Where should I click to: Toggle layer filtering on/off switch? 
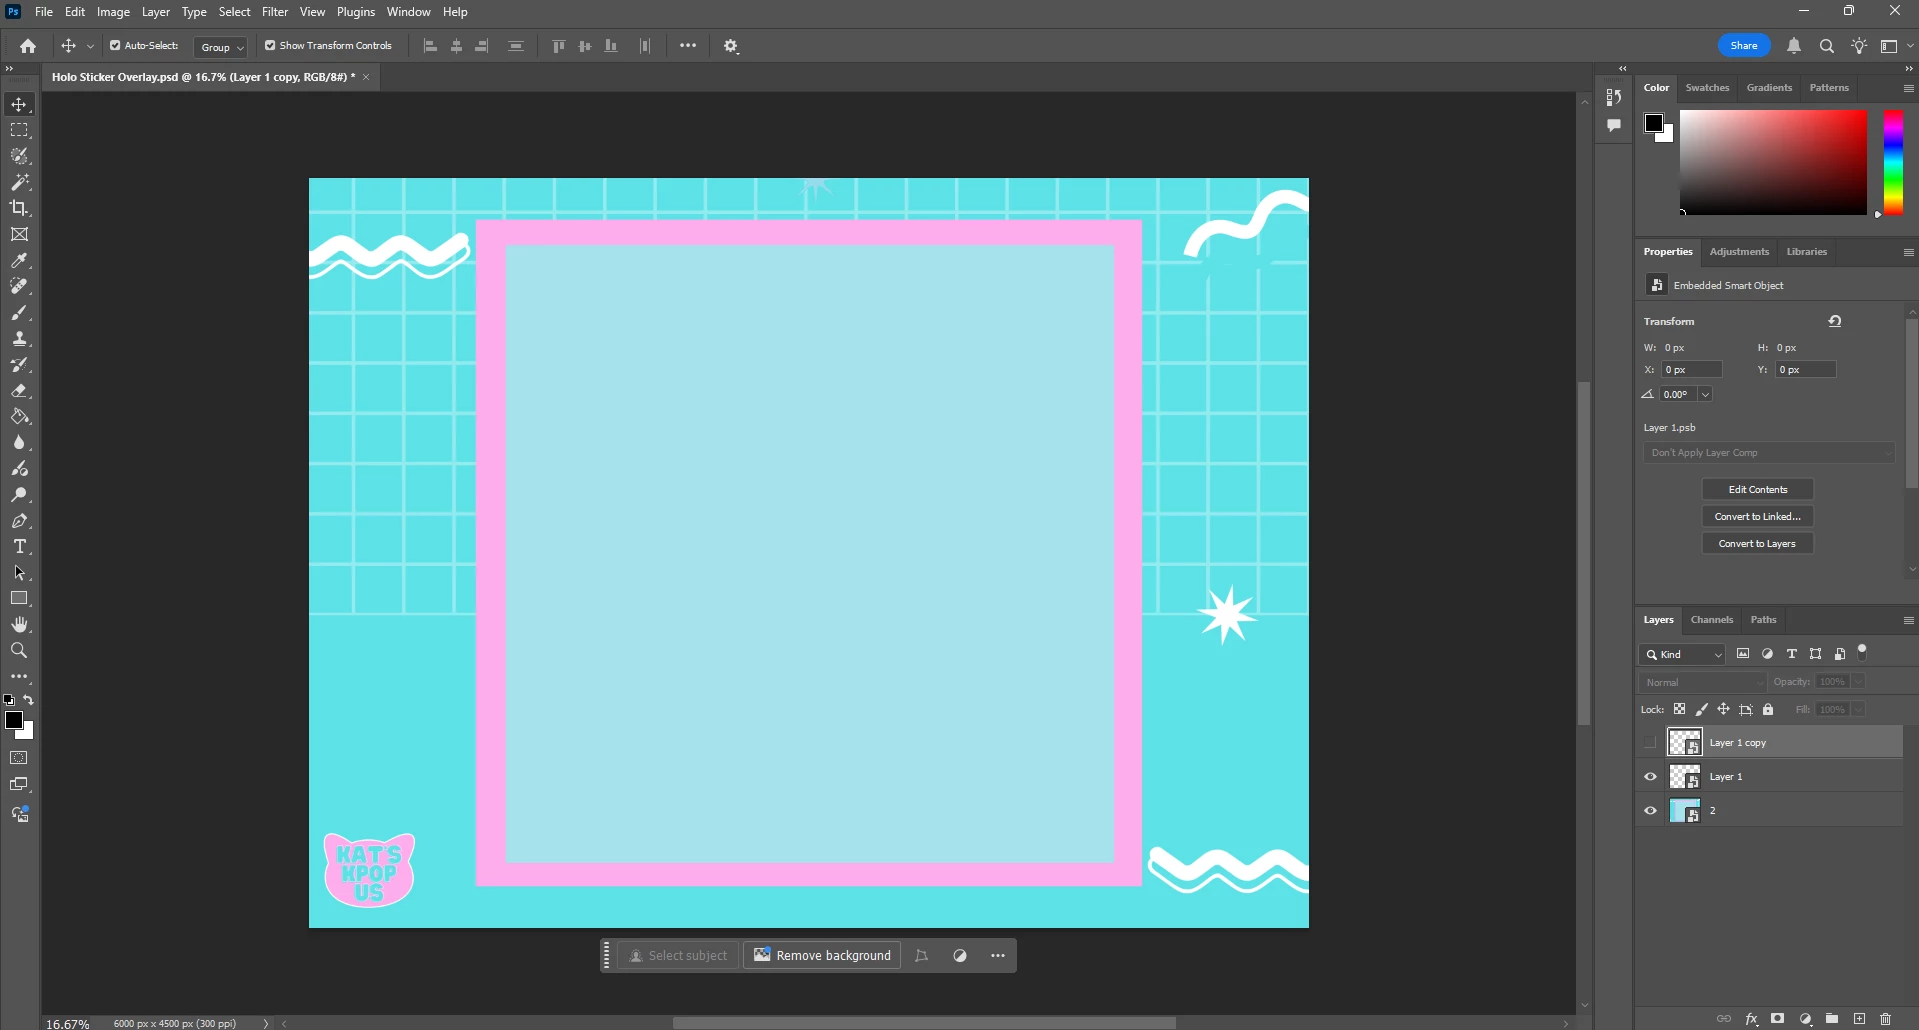click(1862, 652)
